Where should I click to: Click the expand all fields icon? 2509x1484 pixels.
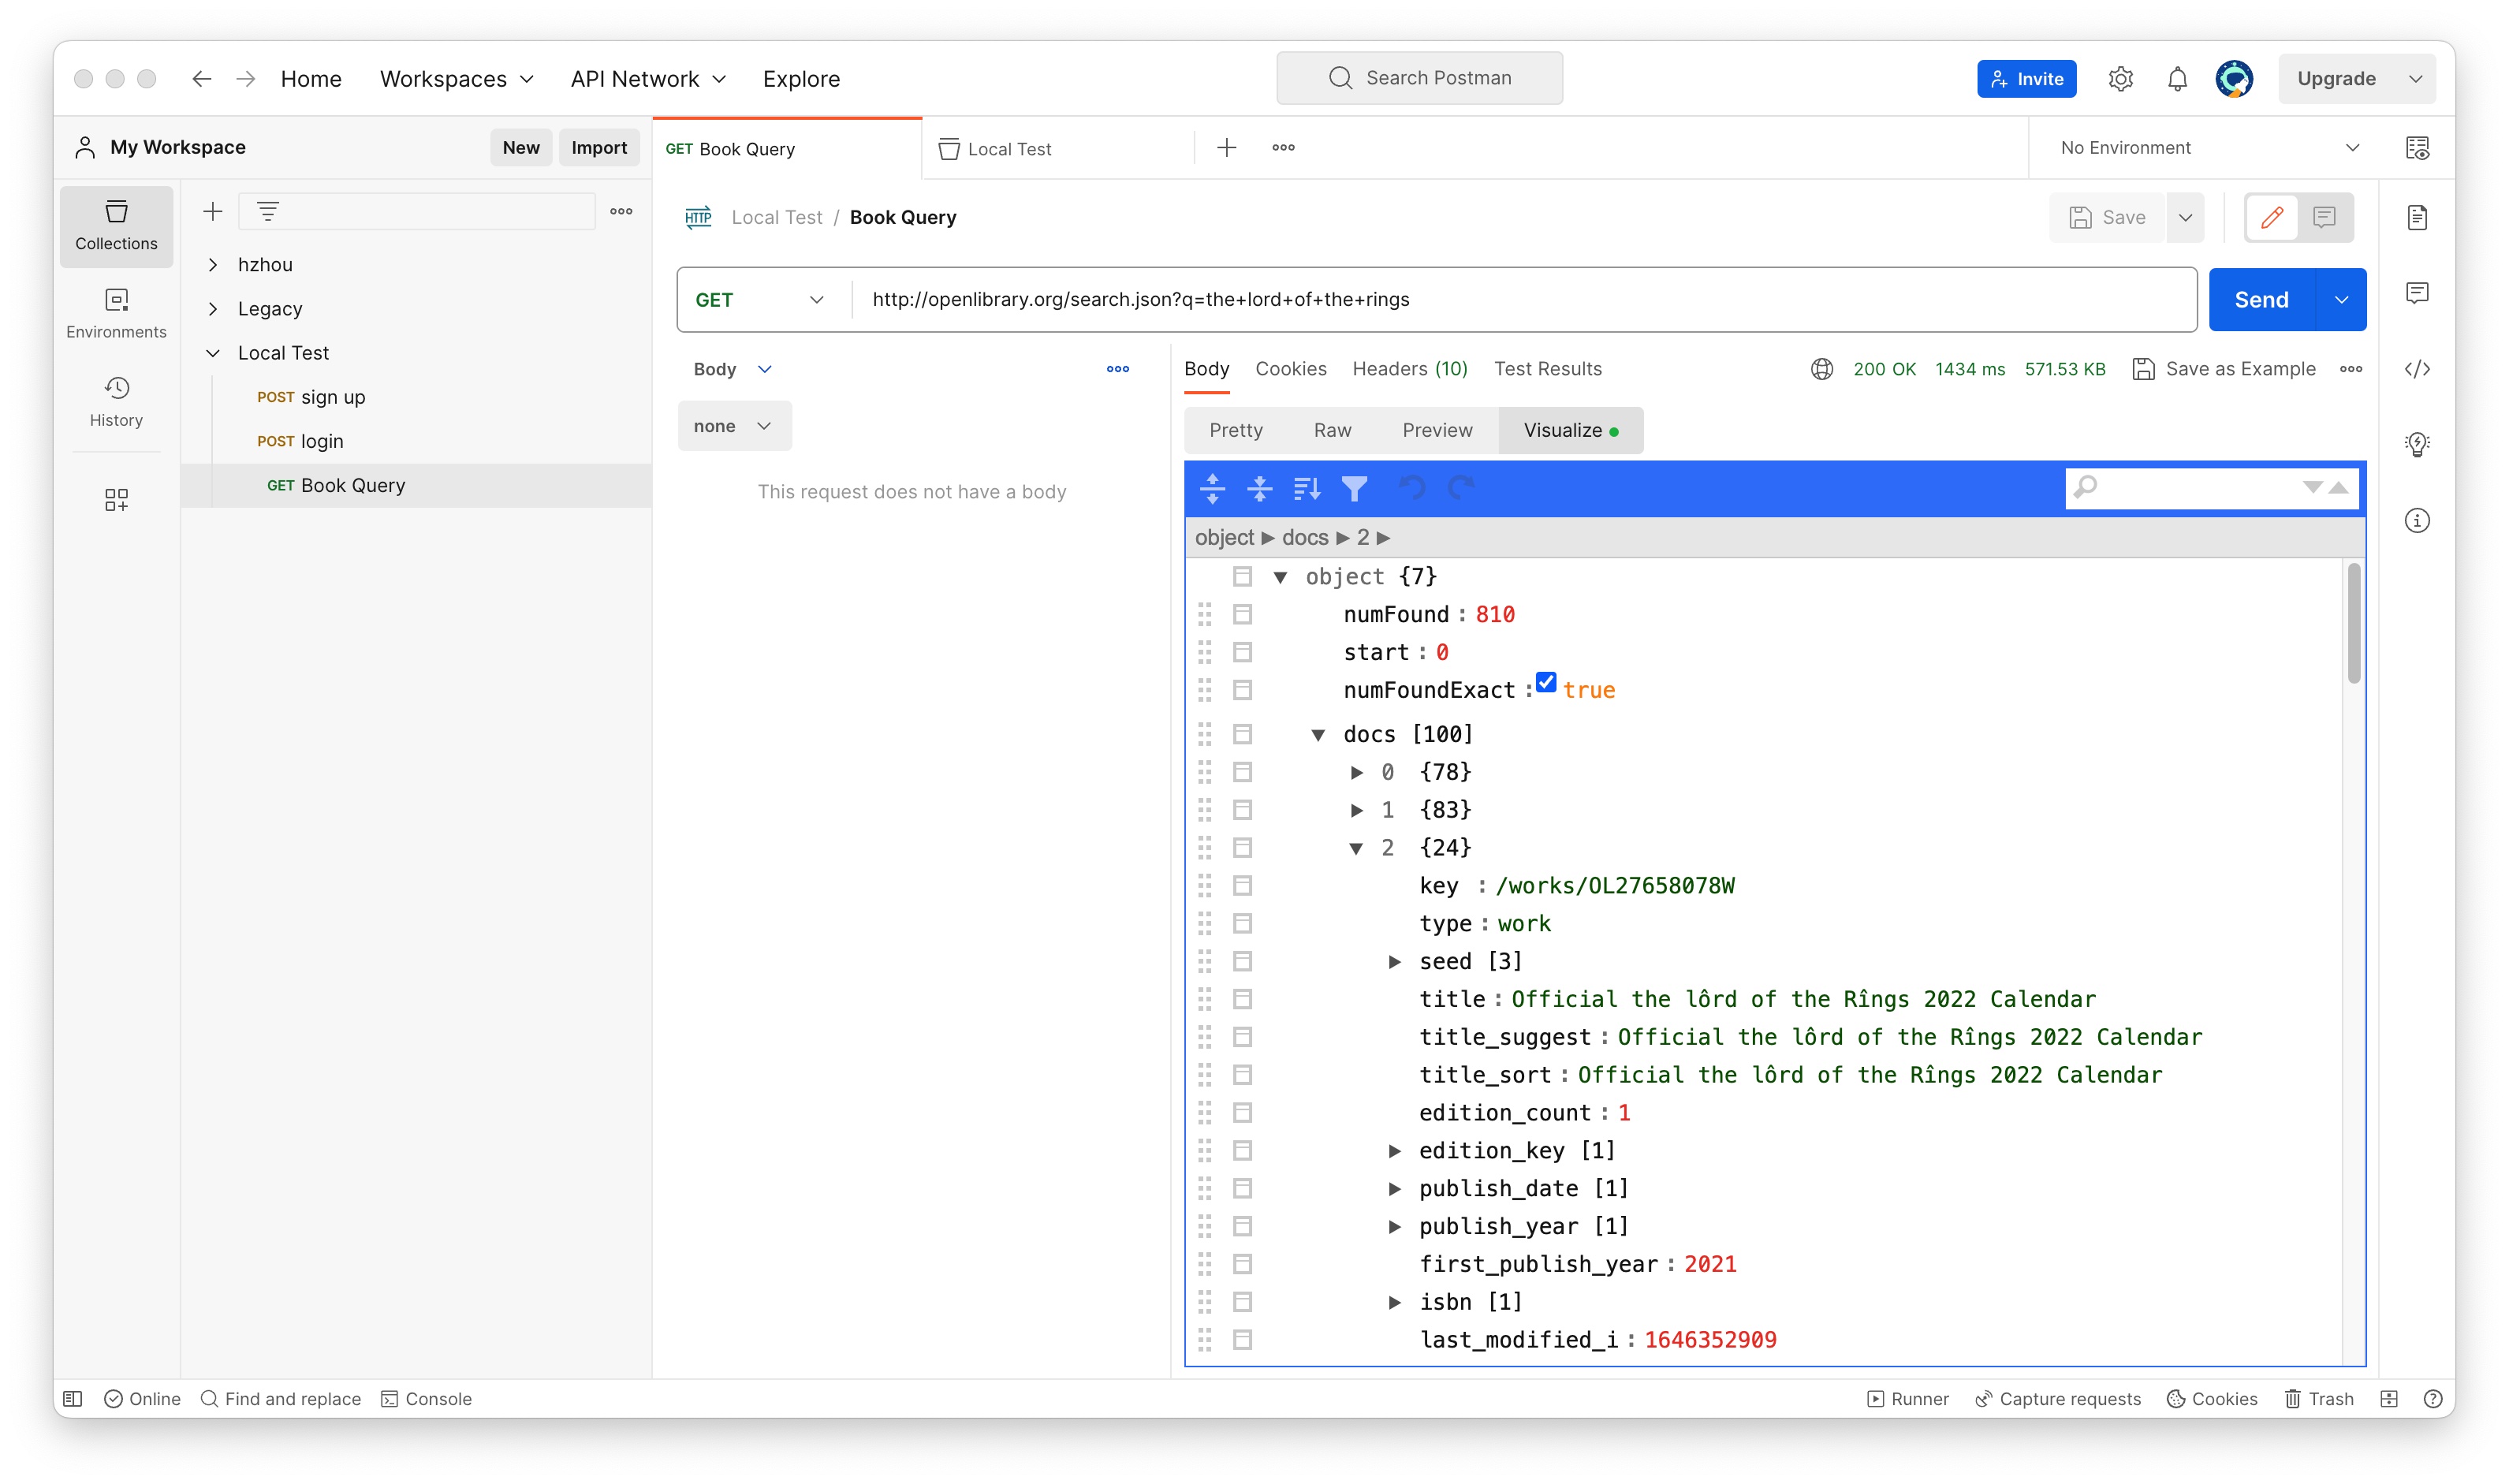(x=1212, y=488)
